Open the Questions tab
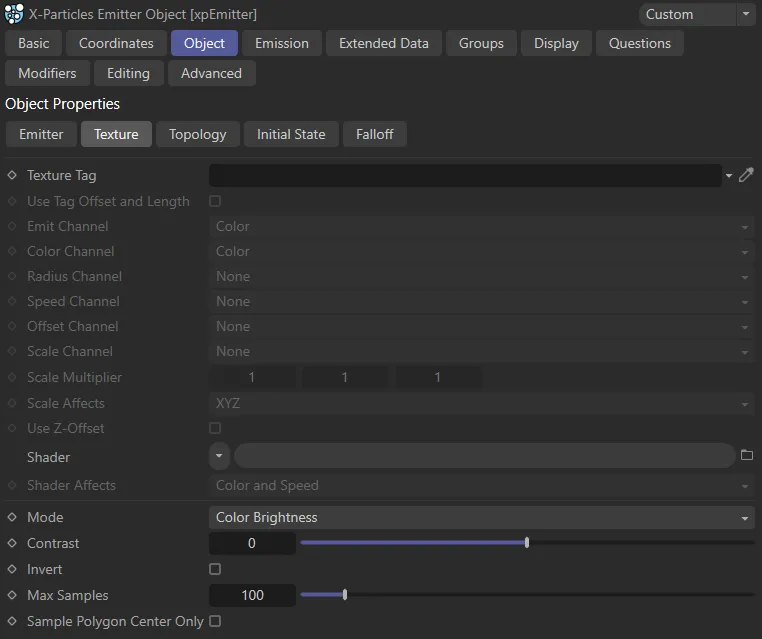The height and width of the screenshot is (639, 762). tap(640, 43)
